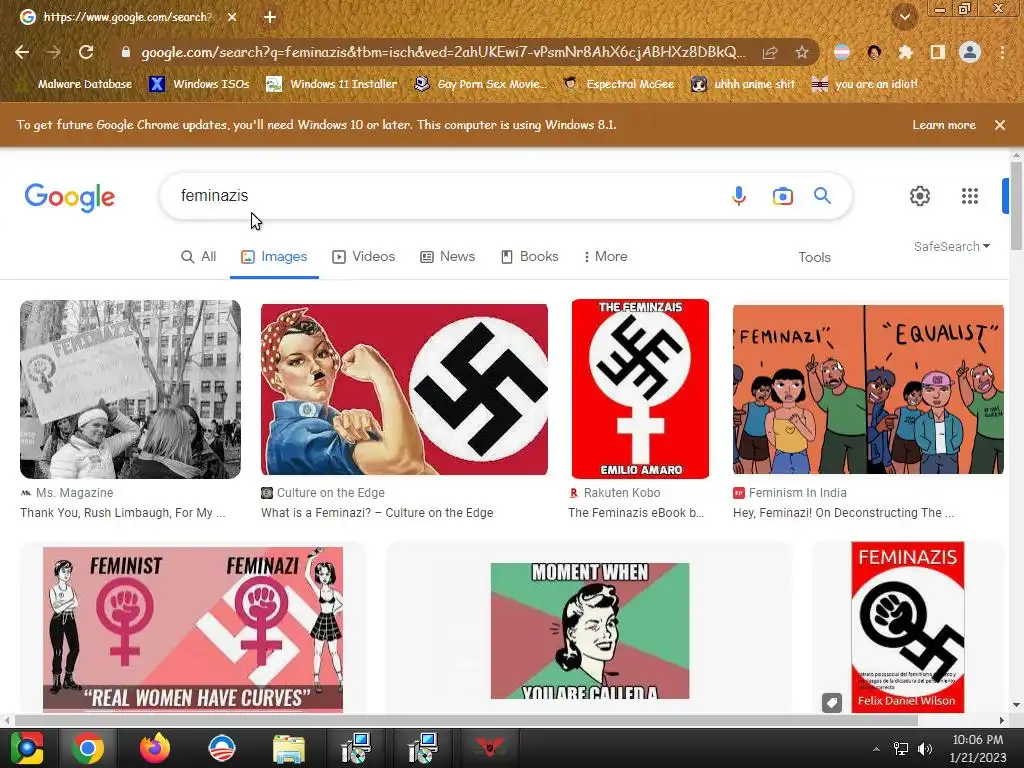Open the Windows 11 Installer bookmark
This screenshot has width=1024, height=768.
pos(332,84)
